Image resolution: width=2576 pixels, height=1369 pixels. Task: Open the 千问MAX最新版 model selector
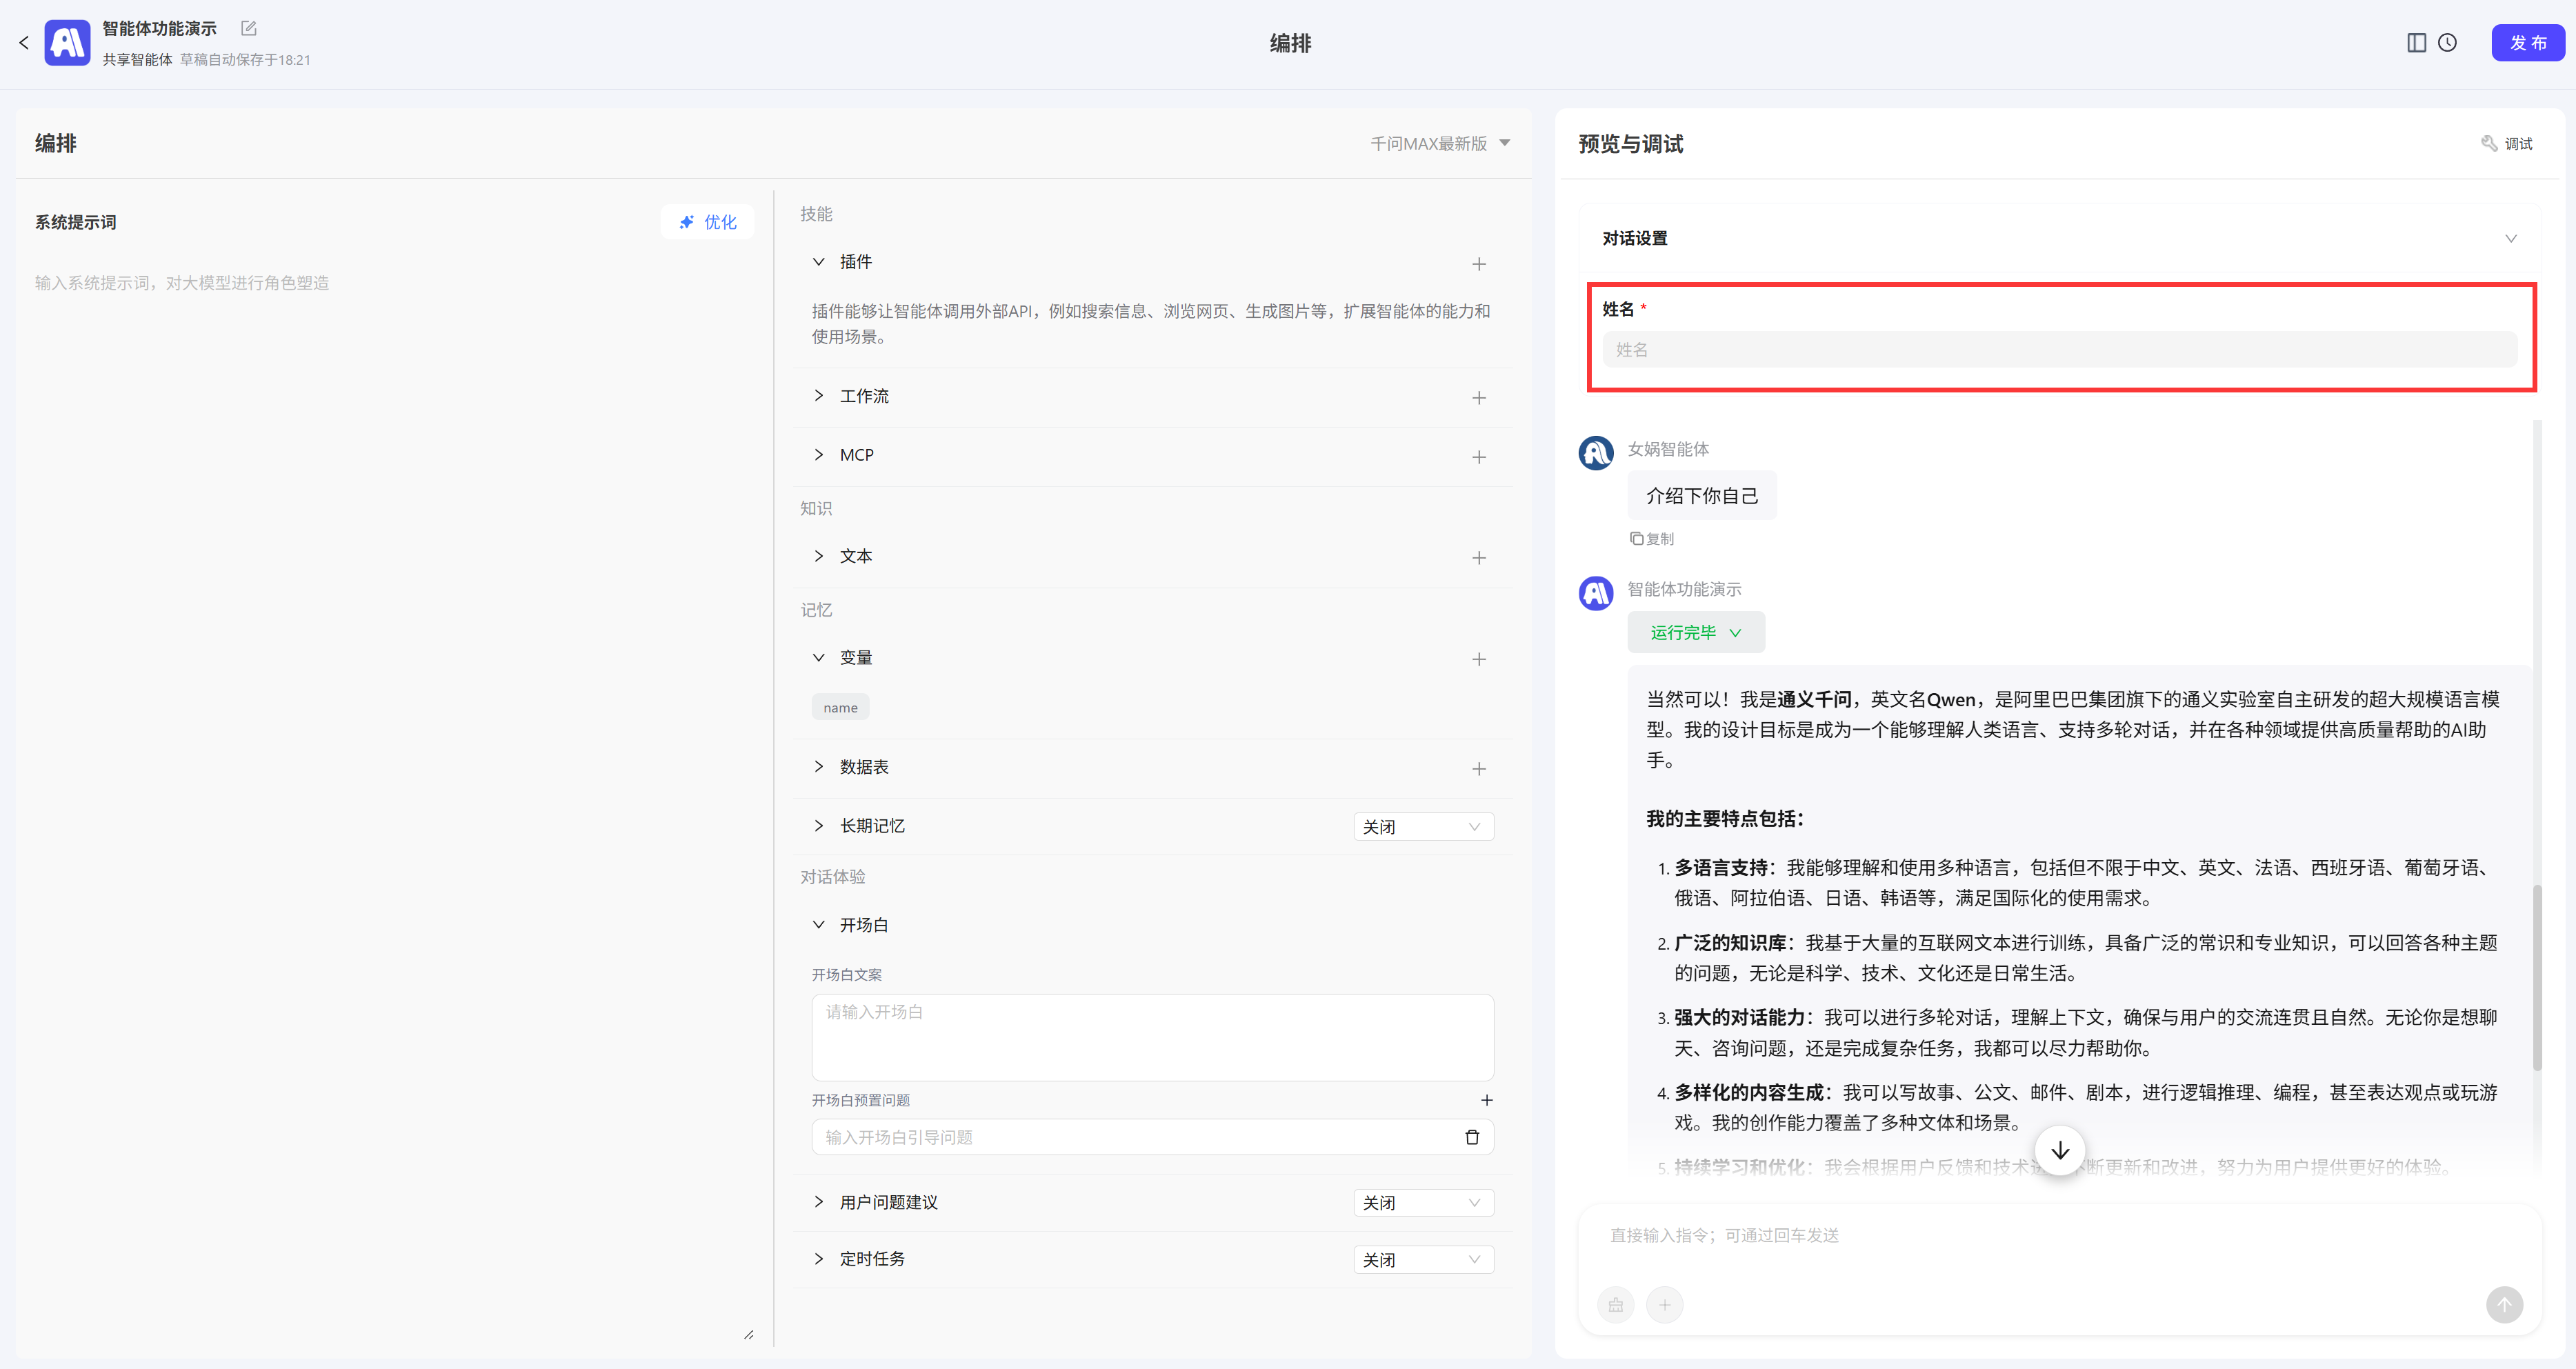pyautogui.click(x=1439, y=143)
